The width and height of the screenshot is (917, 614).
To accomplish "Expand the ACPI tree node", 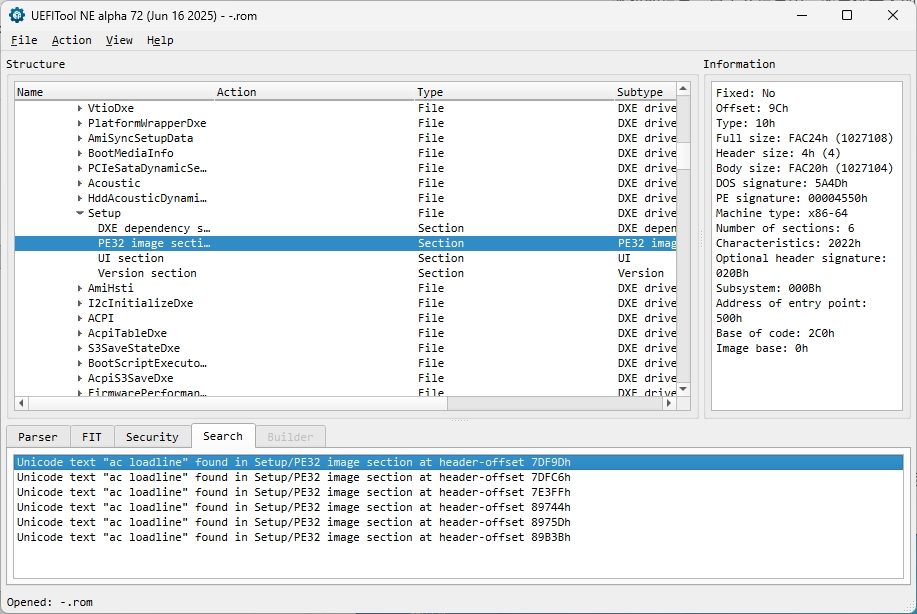I will pyautogui.click(x=80, y=318).
